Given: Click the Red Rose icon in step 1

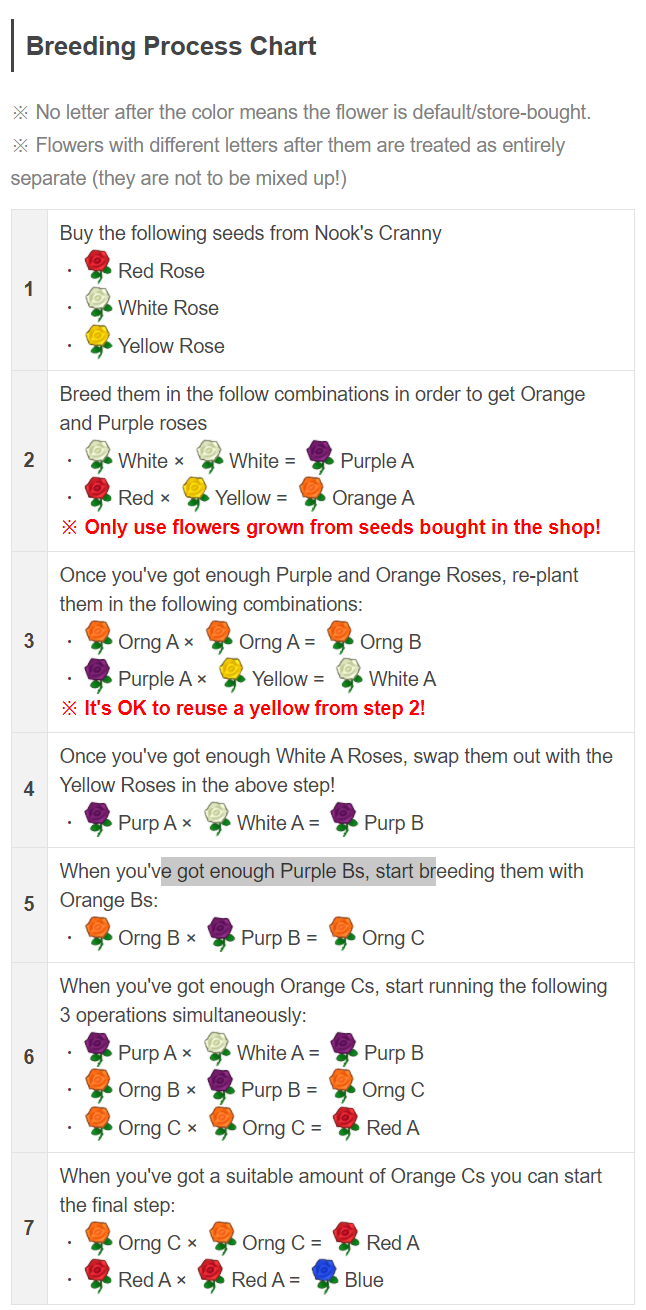Looking at the screenshot, I should click(x=98, y=267).
